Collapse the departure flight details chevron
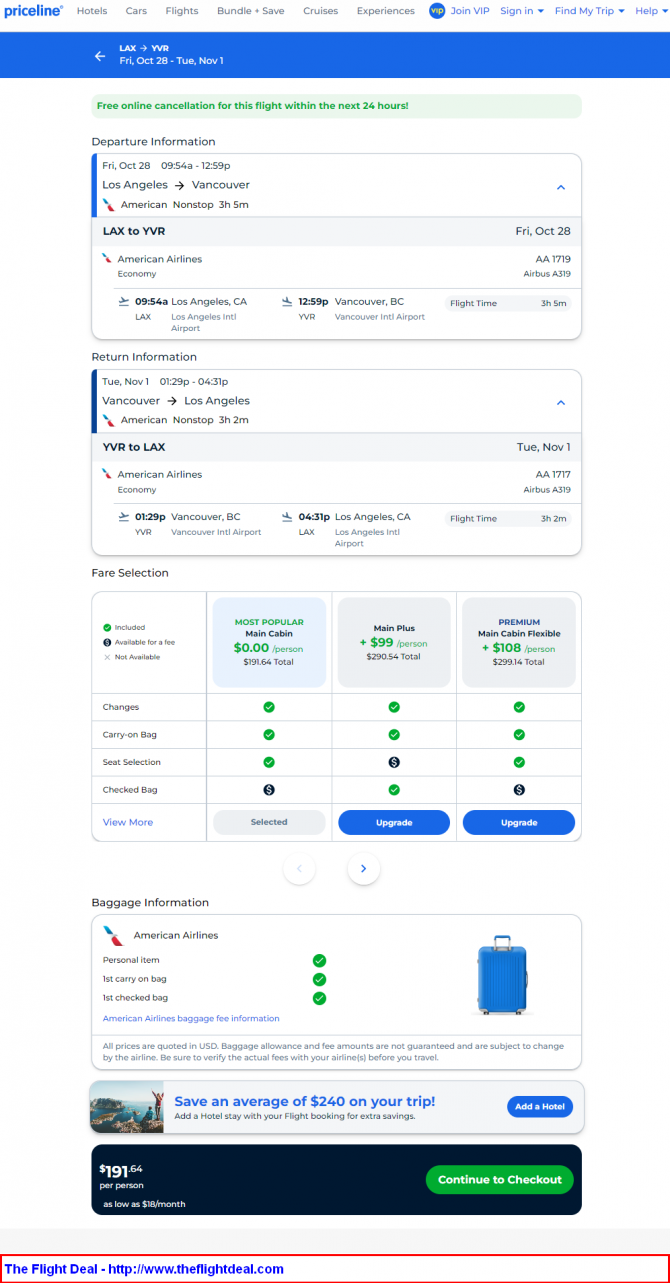This screenshot has width=670, height=1283. [561, 187]
